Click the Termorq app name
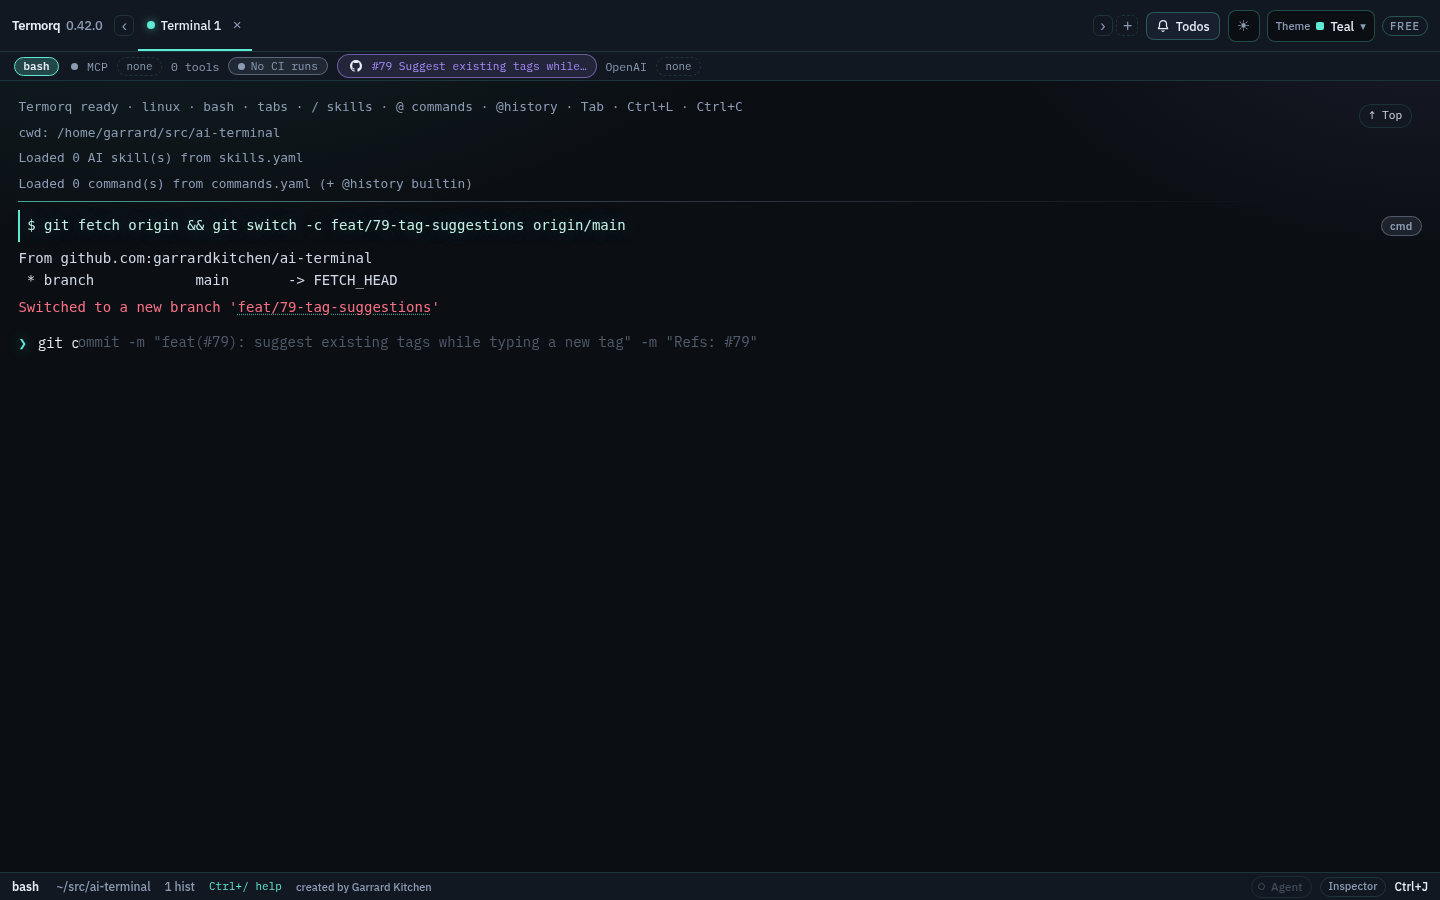The width and height of the screenshot is (1440, 900). click(36, 26)
